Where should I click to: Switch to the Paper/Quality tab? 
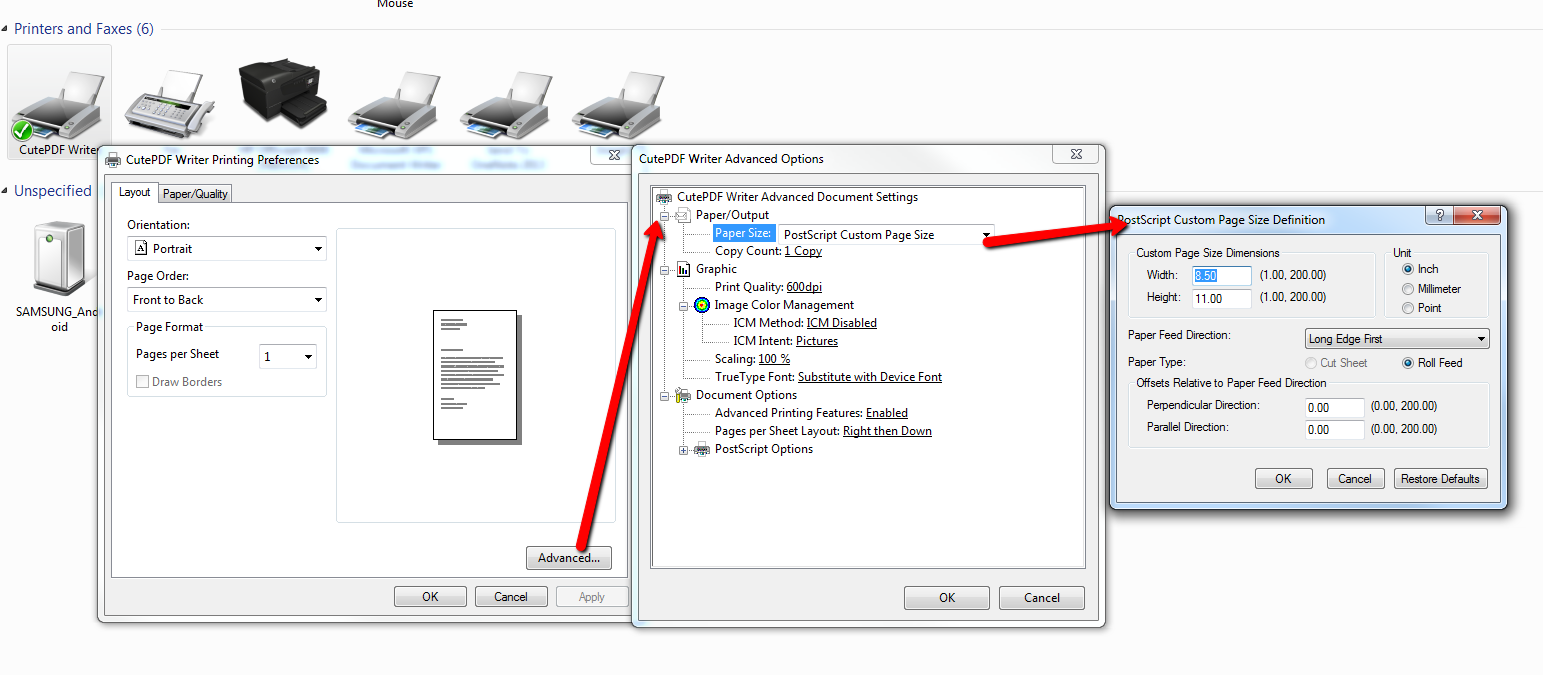tap(196, 194)
